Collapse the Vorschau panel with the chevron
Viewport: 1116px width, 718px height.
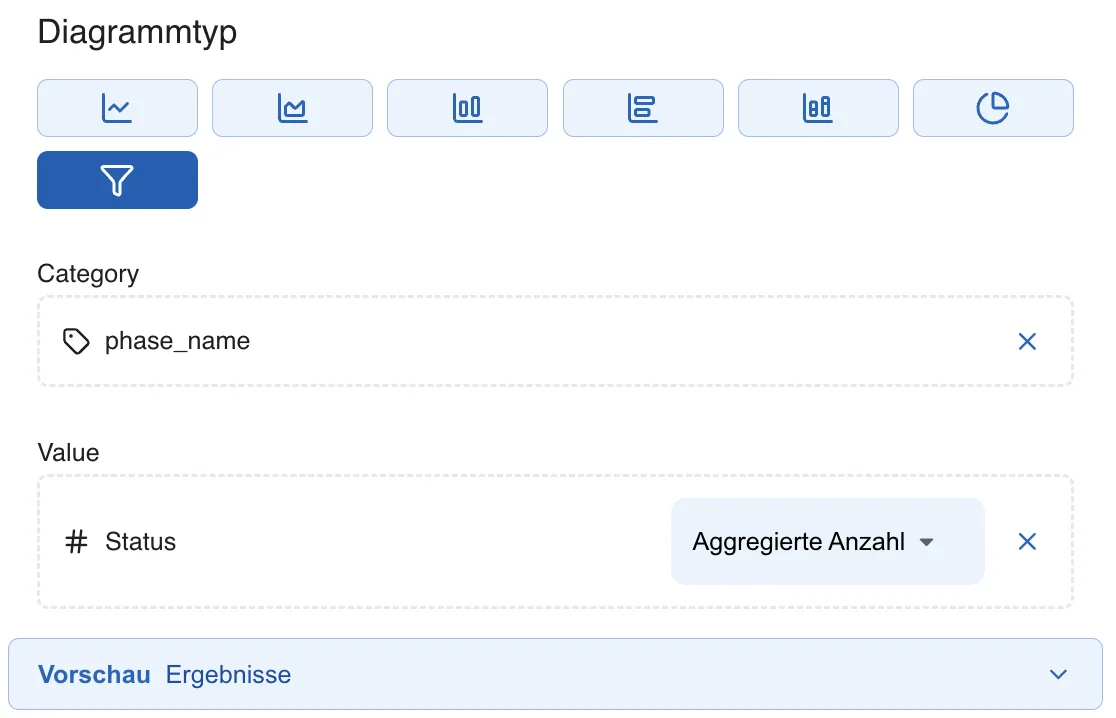1058,675
